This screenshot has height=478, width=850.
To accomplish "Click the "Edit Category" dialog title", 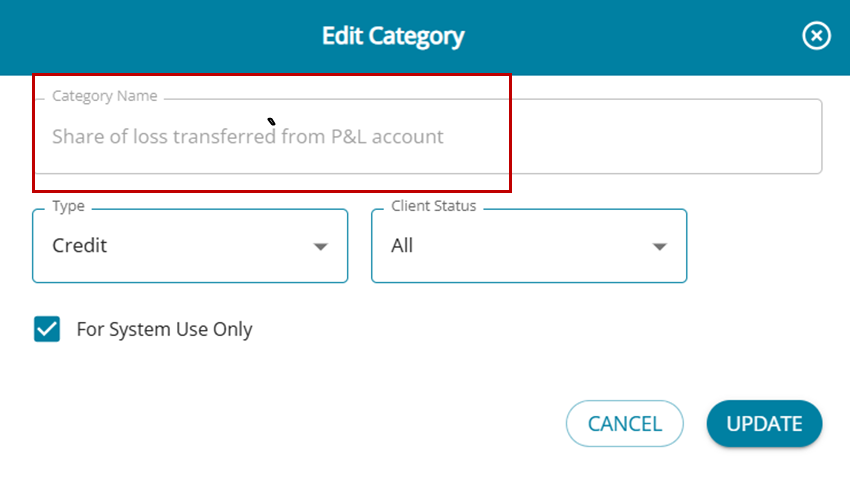I will pos(393,37).
